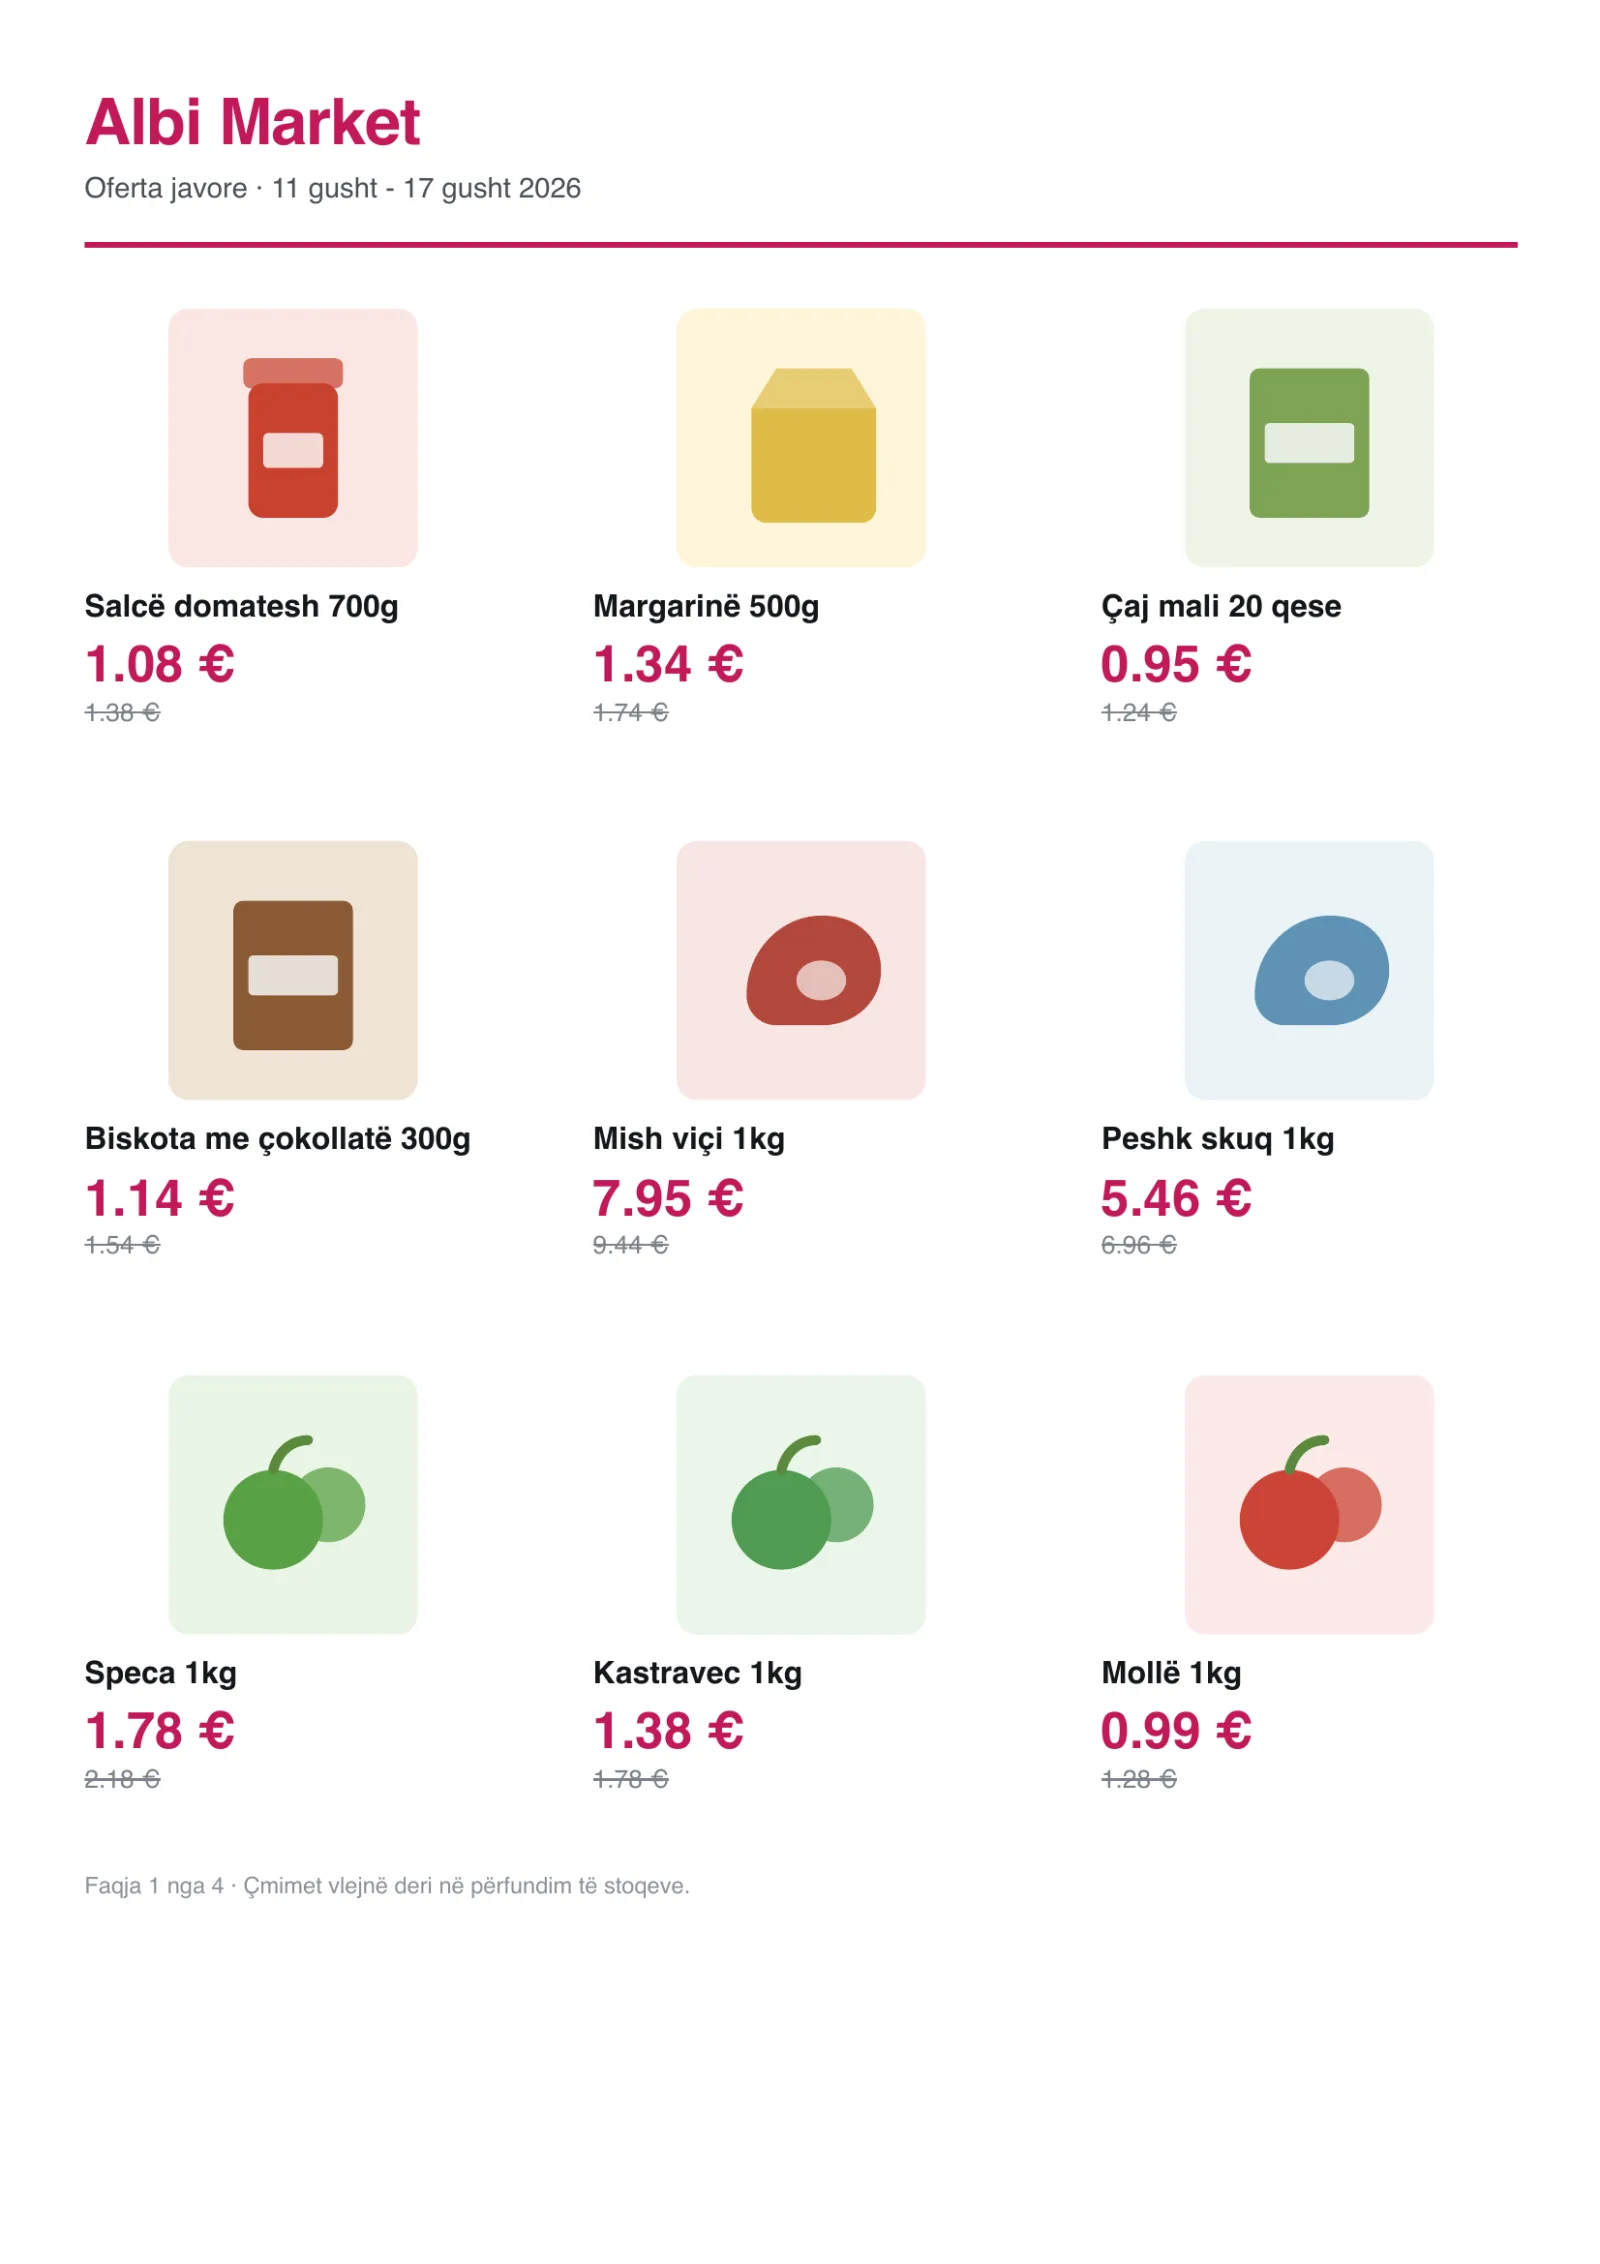Select the red veal meat icon
The image size is (1600, 2264).
(x=800, y=969)
